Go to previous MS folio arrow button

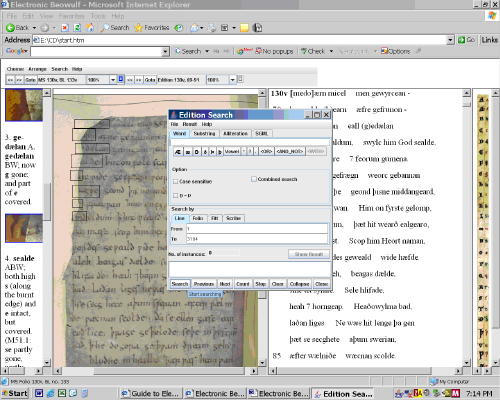10,80
